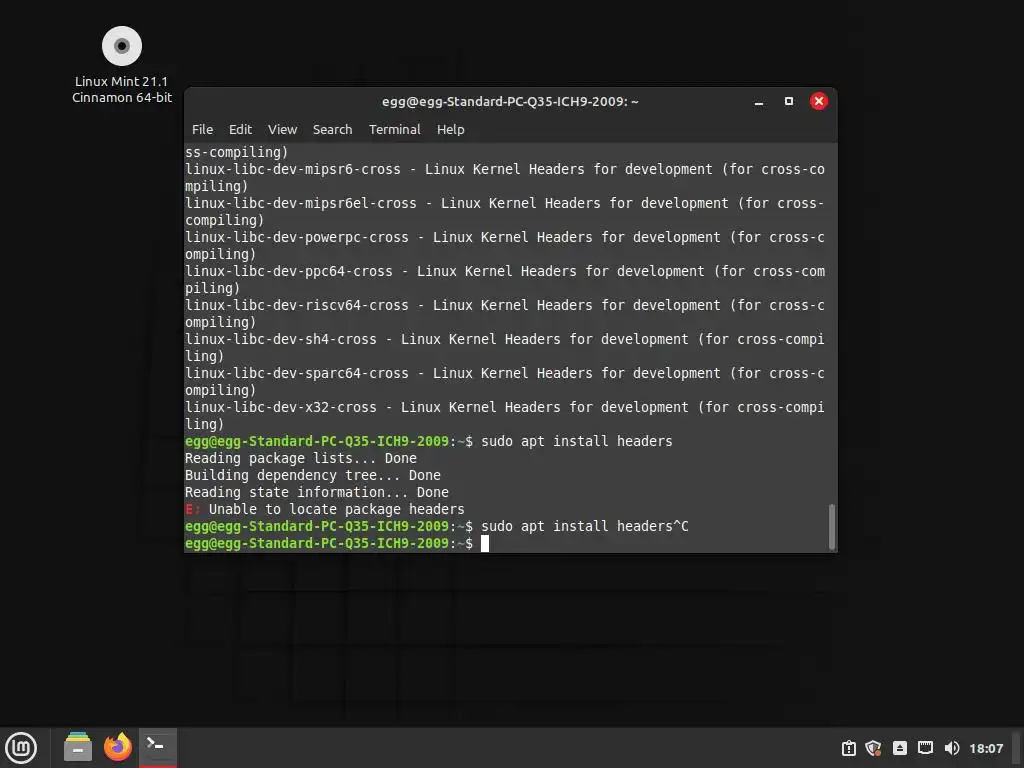
Task: Click the 'Unable to locate package headers' line
Action: point(325,509)
